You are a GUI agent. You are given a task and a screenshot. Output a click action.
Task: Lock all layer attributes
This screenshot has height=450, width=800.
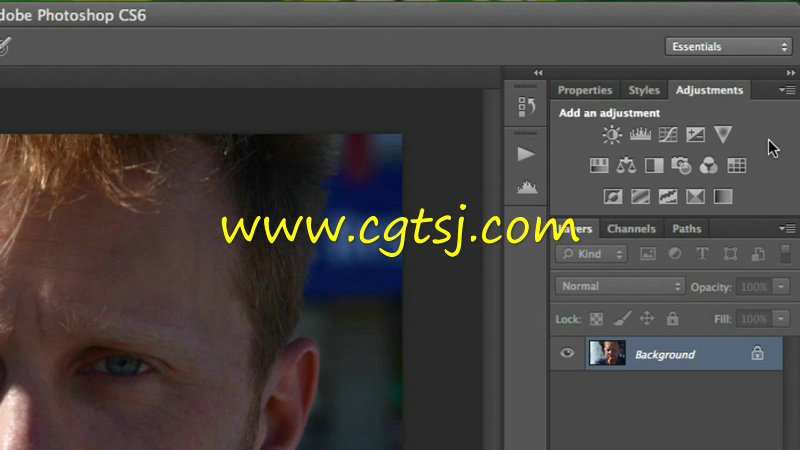672,319
